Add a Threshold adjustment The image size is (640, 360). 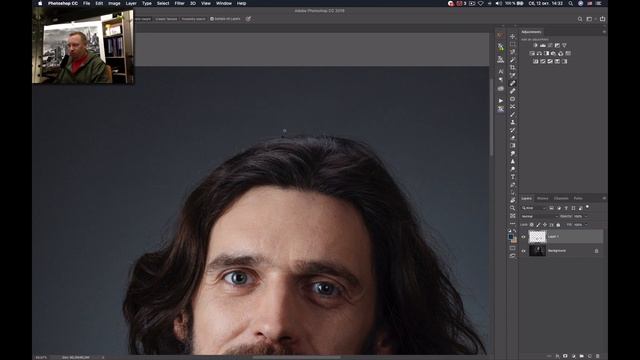[550, 61]
